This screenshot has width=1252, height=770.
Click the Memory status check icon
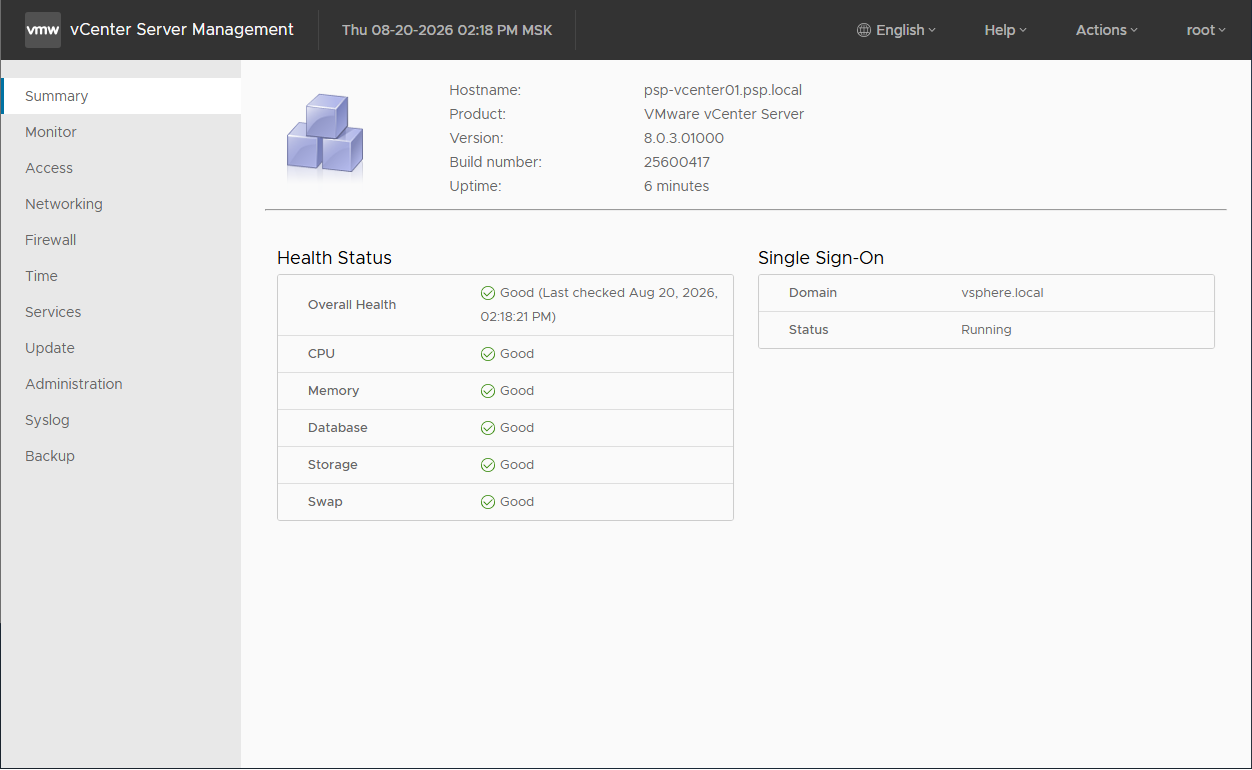tap(488, 391)
